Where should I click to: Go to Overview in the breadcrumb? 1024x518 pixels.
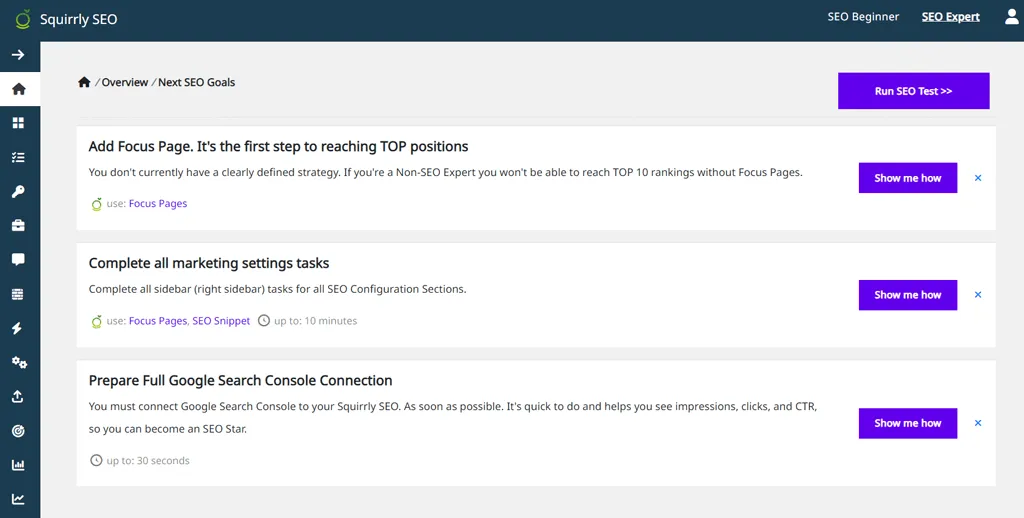125,82
